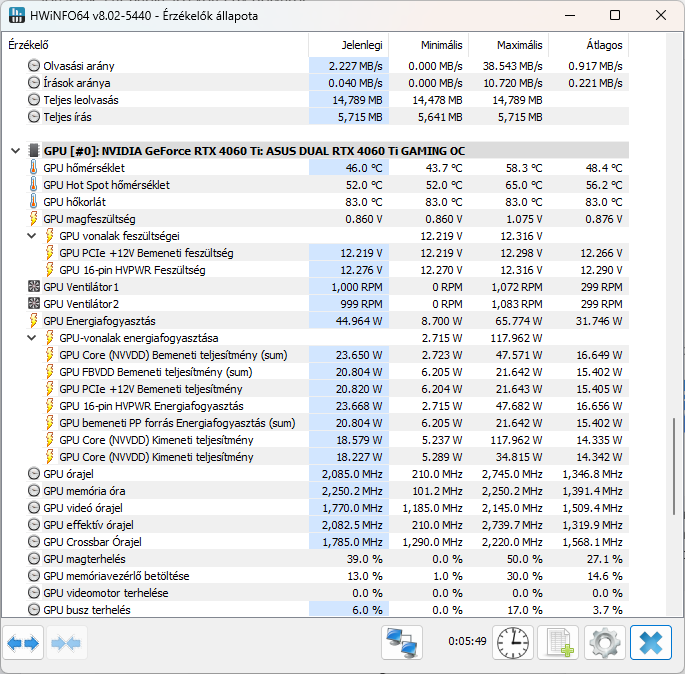Click the Érzékelő column header
Image resolution: width=685 pixels, height=674 pixels.
click(155, 45)
